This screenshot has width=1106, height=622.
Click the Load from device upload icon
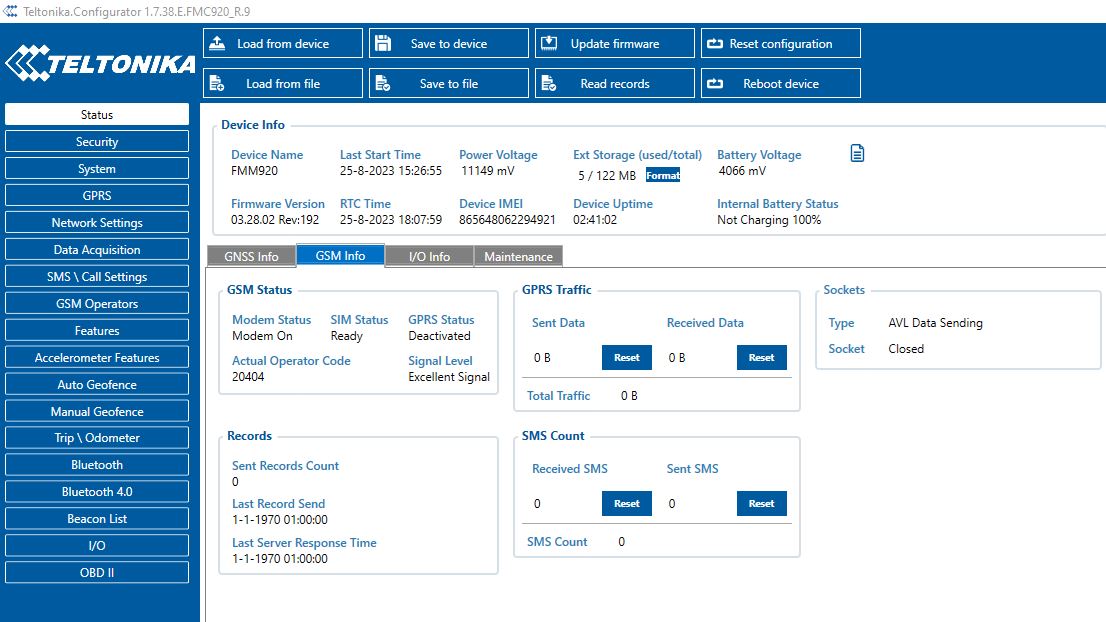pos(217,43)
